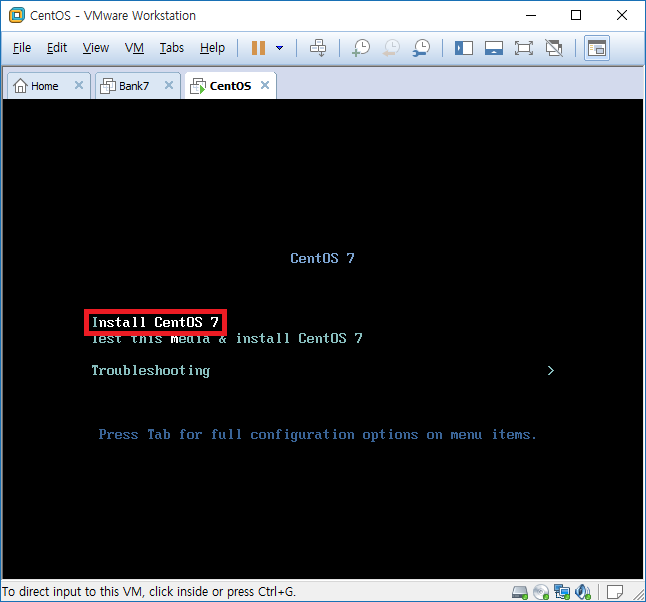Image resolution: width=646 pixels, height=602 pixels.
Task: Close the CentOS tab
Action: click(x=265, y=85)
